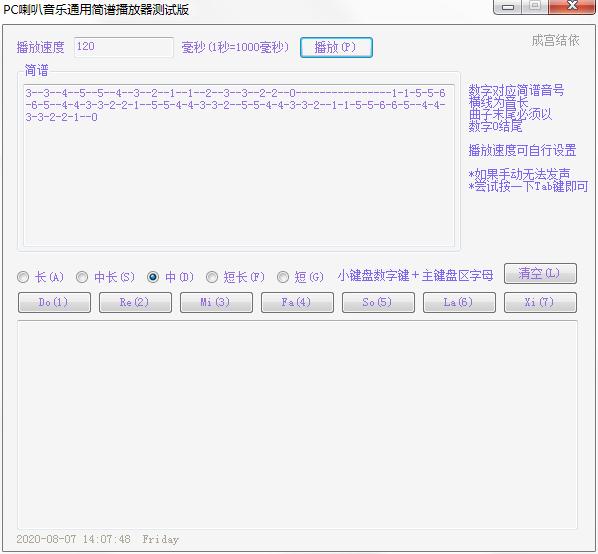Play the Do(1) note button
This screenshot has height=554, width=598.
(x=54, y=303)
